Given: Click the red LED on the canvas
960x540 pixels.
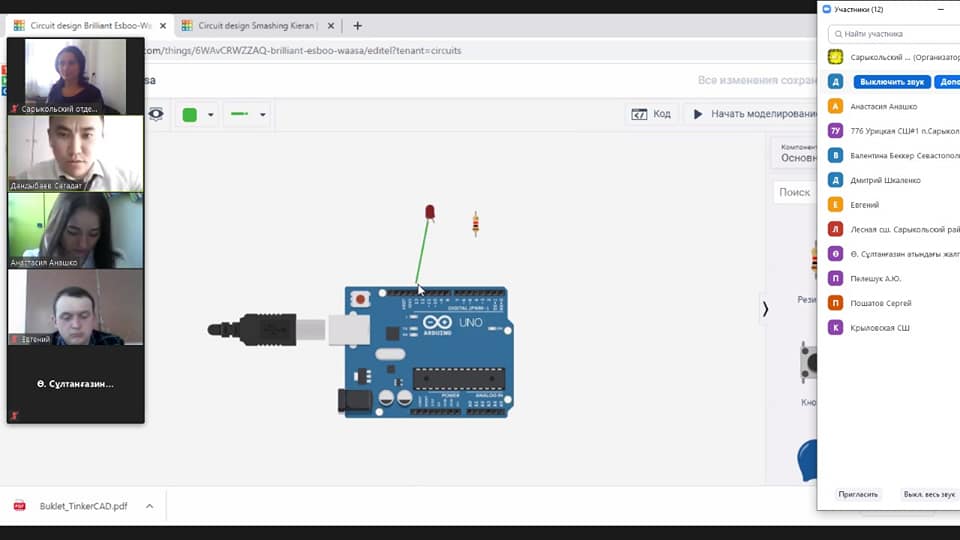Looking at the screenshot, I should 430,212.
